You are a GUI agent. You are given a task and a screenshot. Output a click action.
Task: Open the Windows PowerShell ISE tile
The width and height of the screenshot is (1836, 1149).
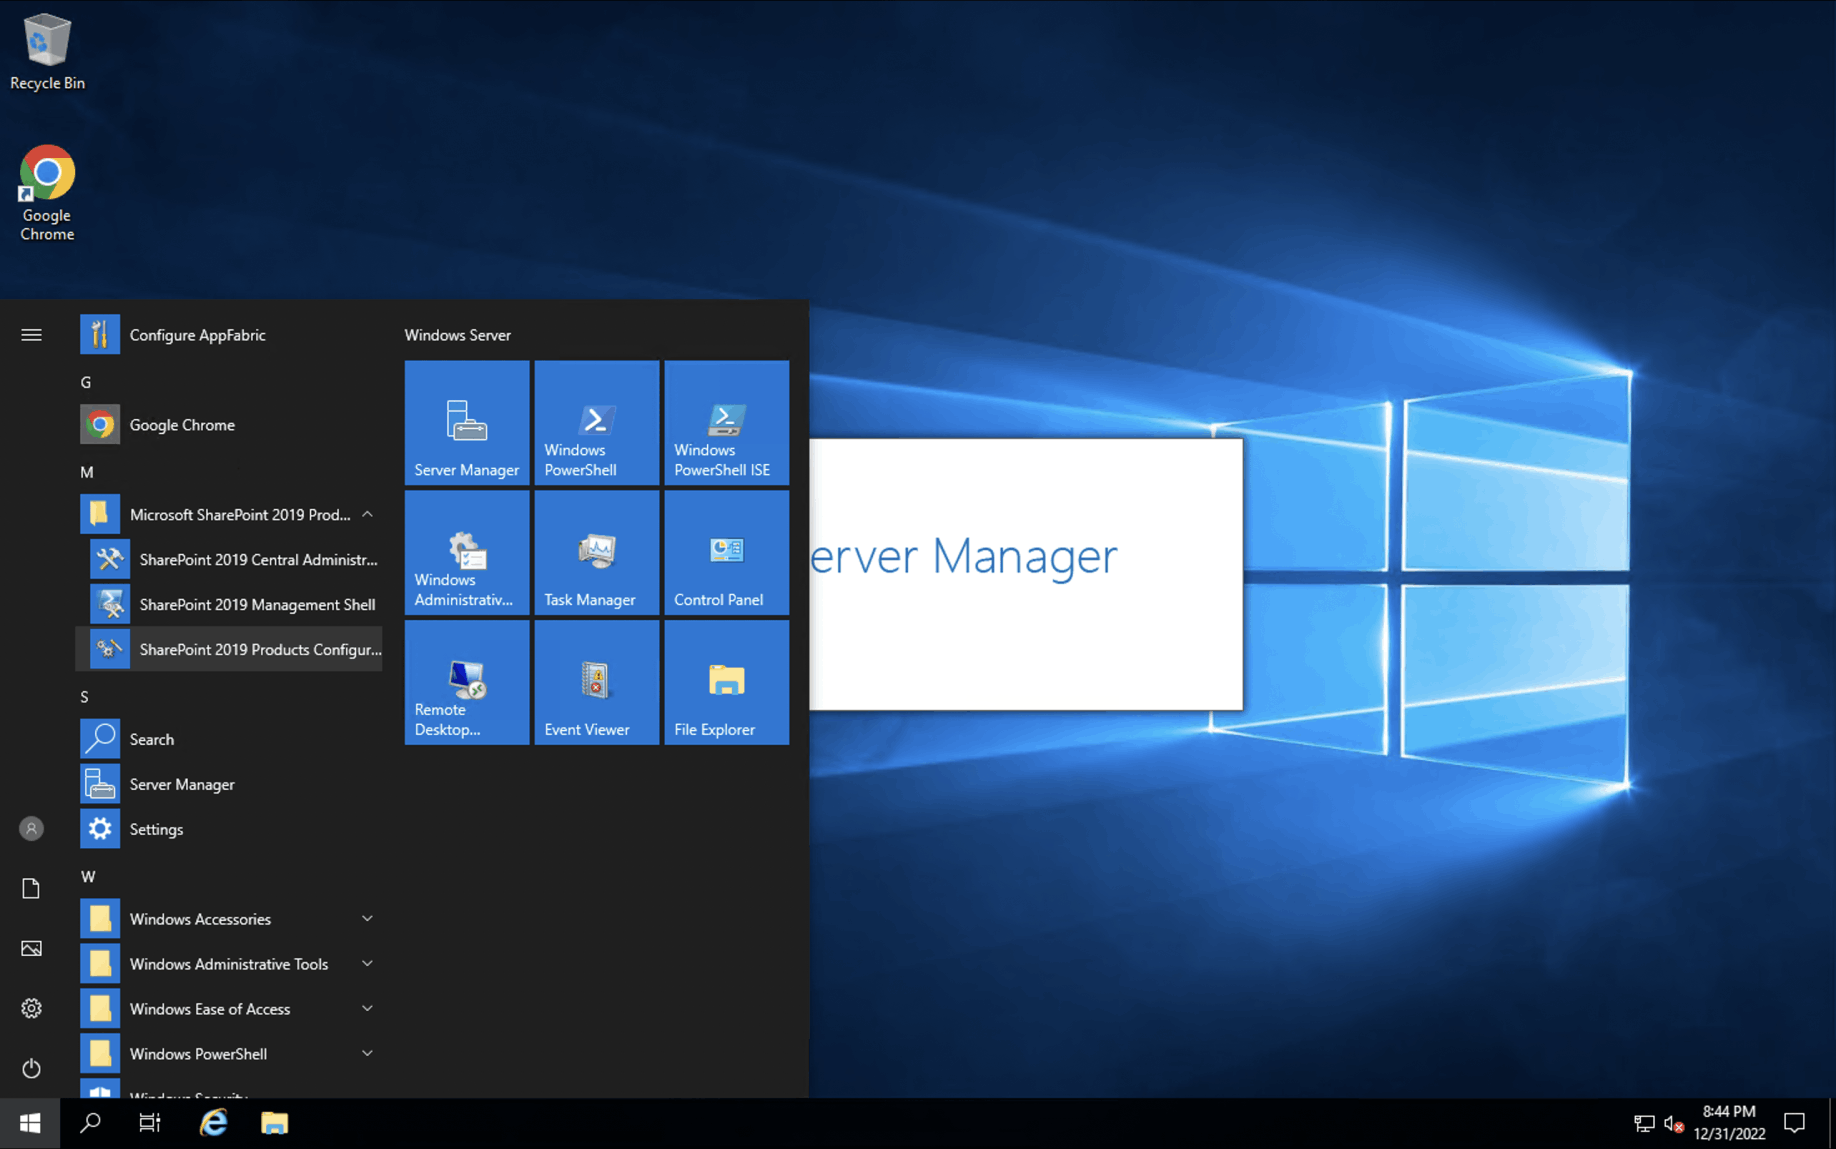727,423
